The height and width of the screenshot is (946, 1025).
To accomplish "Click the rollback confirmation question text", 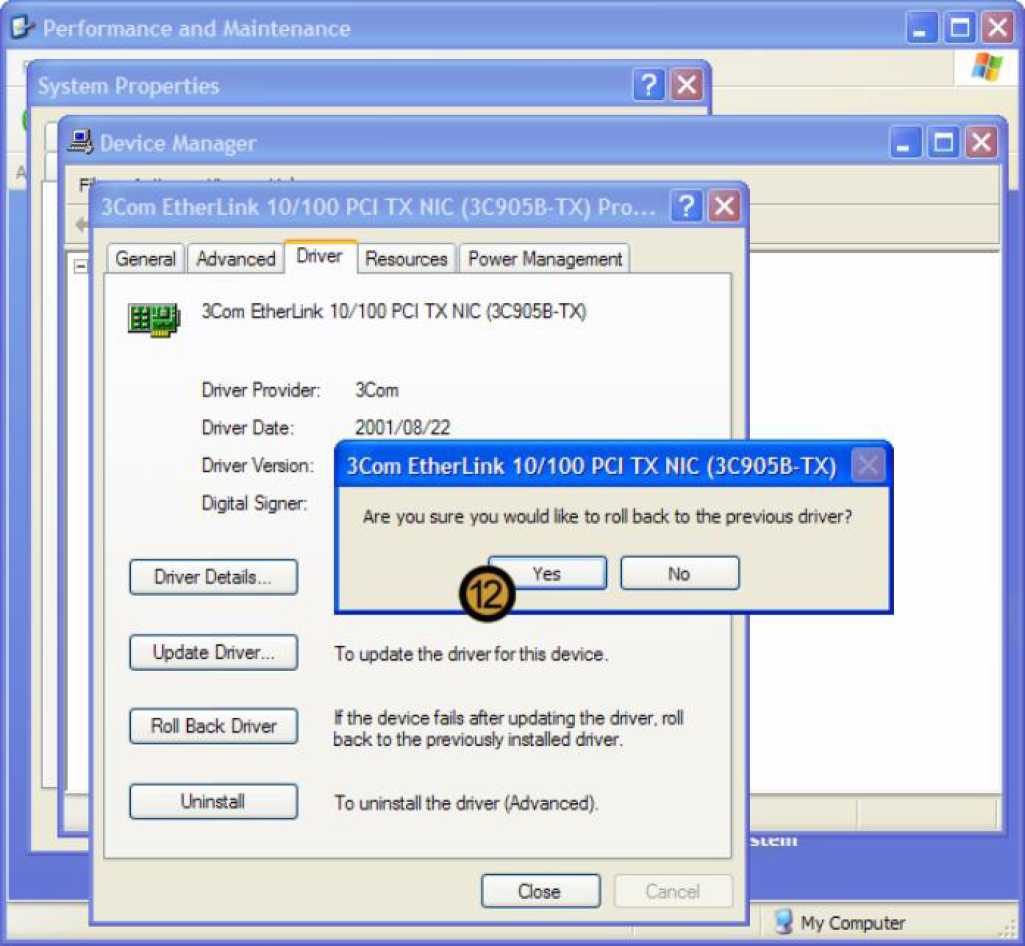I will (607, 516).
